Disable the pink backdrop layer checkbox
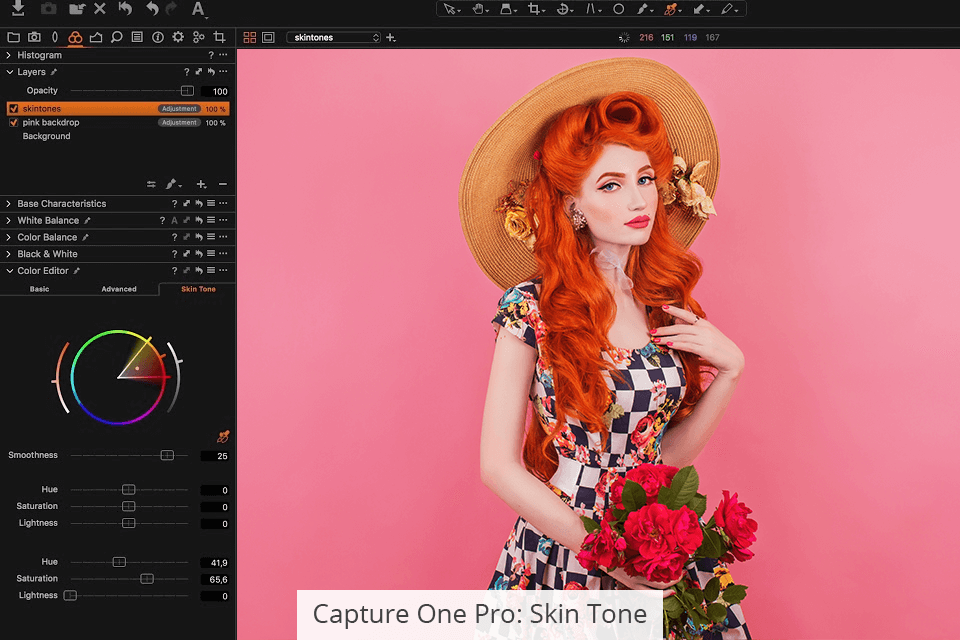This screenshot has height=640, width=960. (x=13, y=122)
